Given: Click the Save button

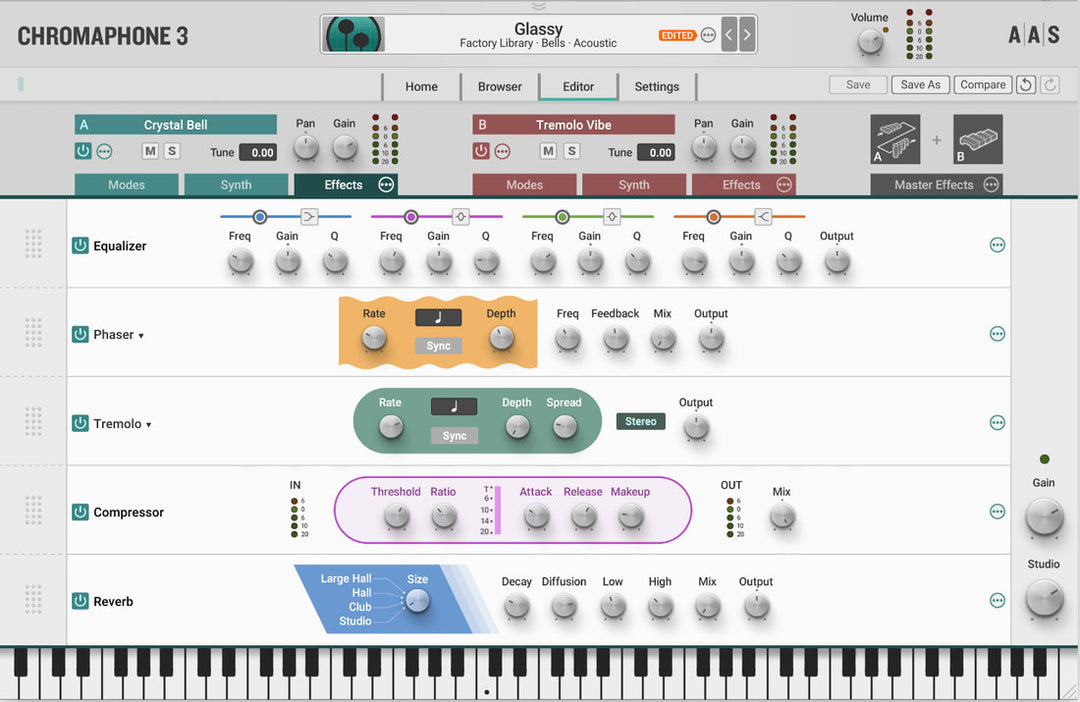Looking at the screenshot, I should (x=858, y=85).
